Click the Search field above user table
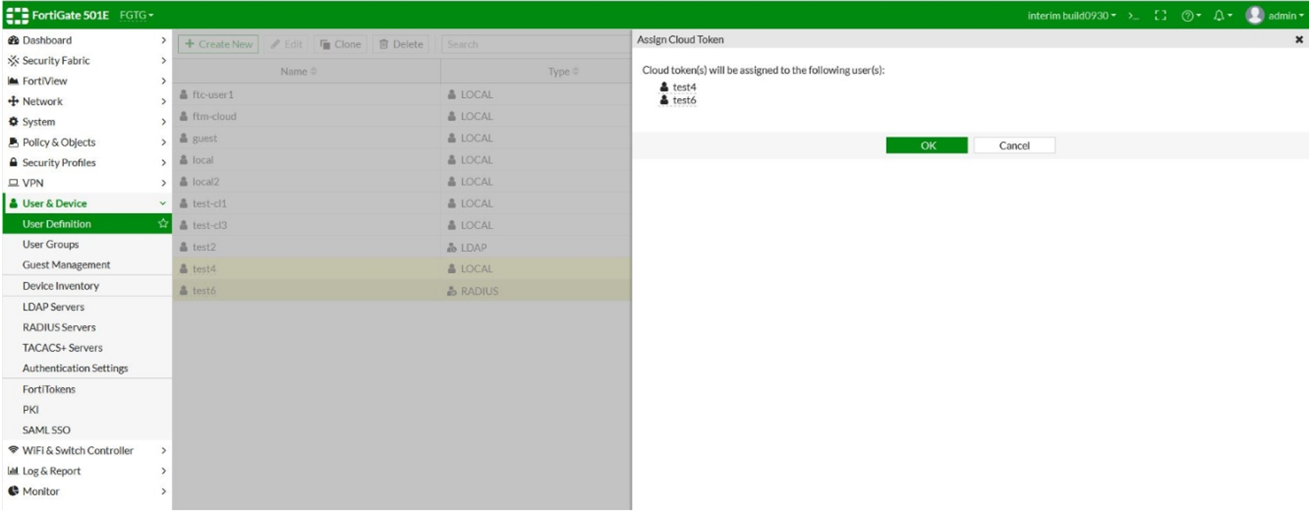This screenshot has height=515, width=1309. pos(535,44)
